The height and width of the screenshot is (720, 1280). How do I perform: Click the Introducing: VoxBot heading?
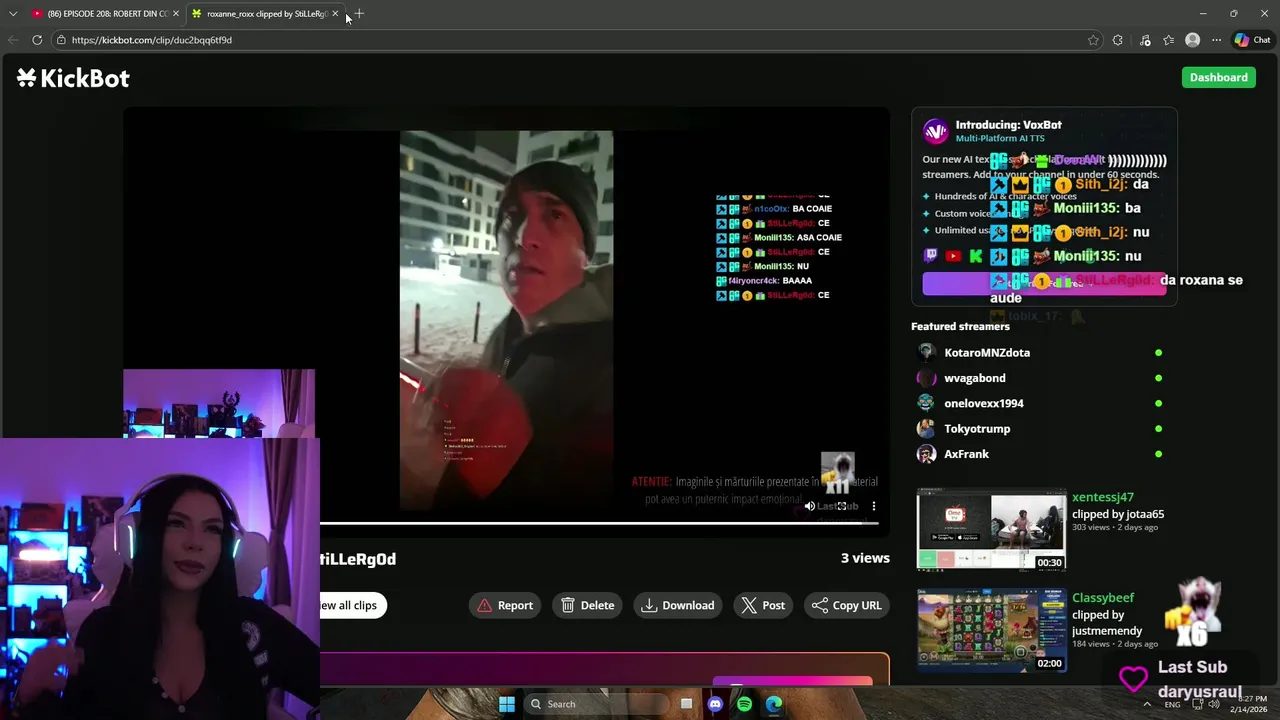coord(1008,125)
